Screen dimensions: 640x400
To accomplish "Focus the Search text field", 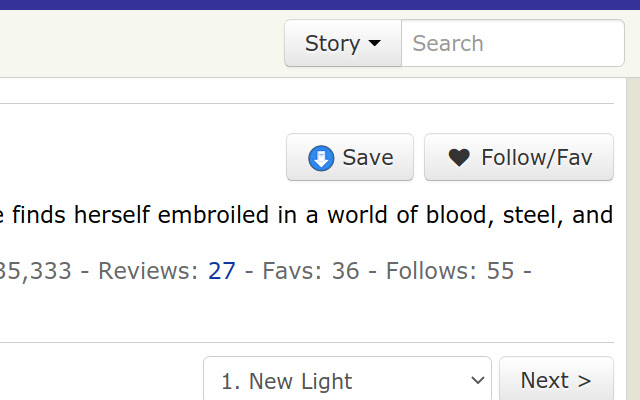I will click(512, 44).
